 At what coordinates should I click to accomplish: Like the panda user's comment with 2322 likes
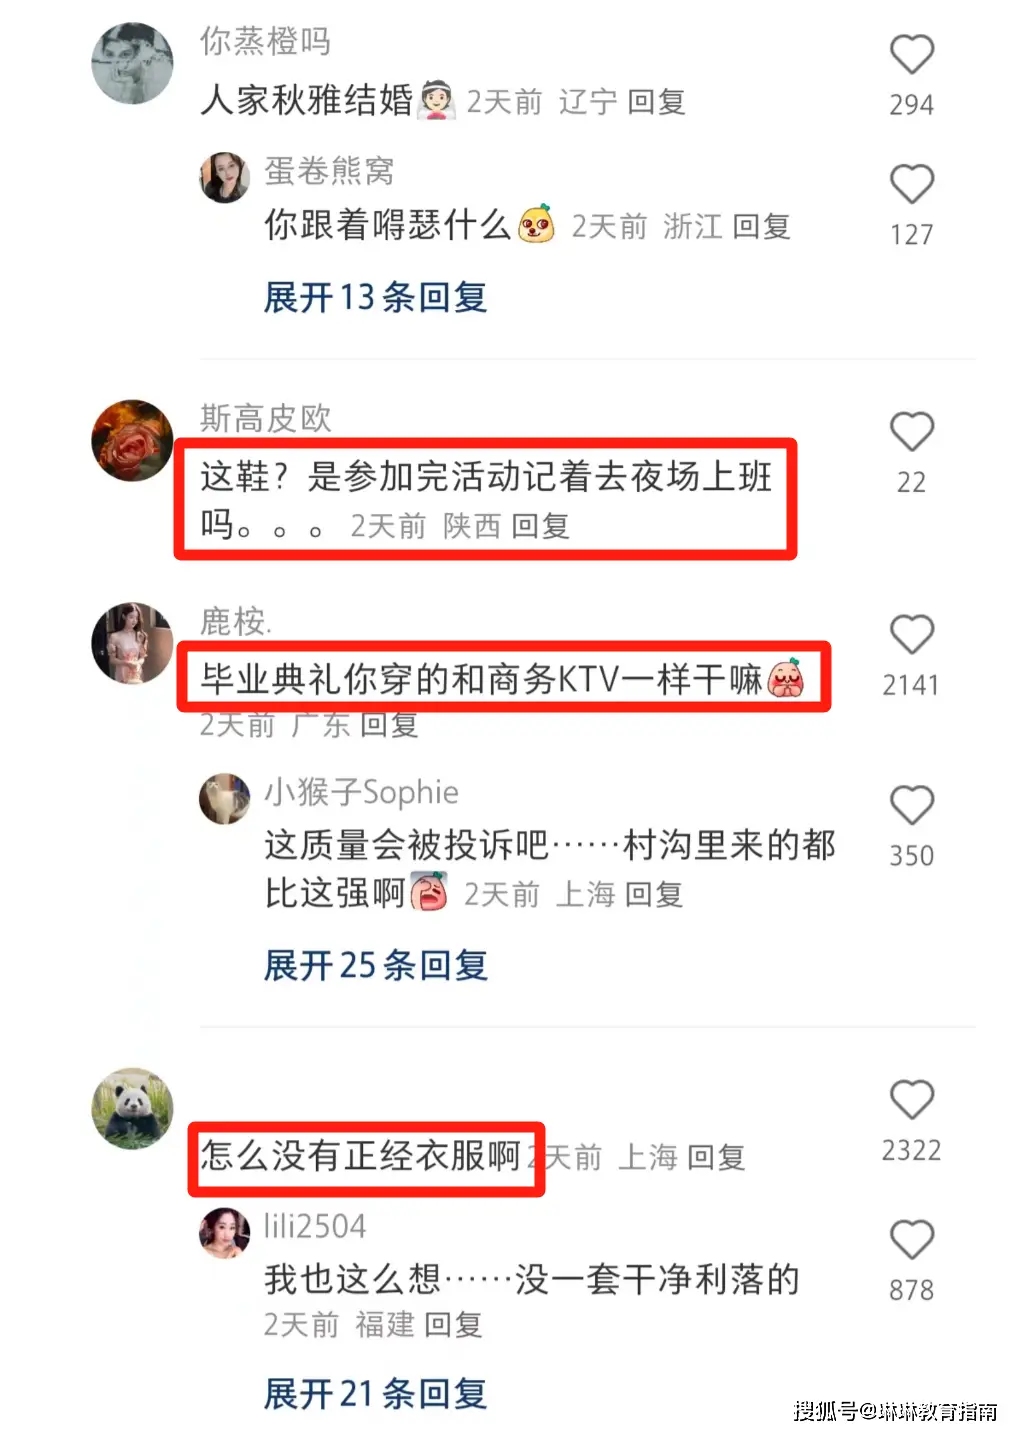(x=911, y=1100)
